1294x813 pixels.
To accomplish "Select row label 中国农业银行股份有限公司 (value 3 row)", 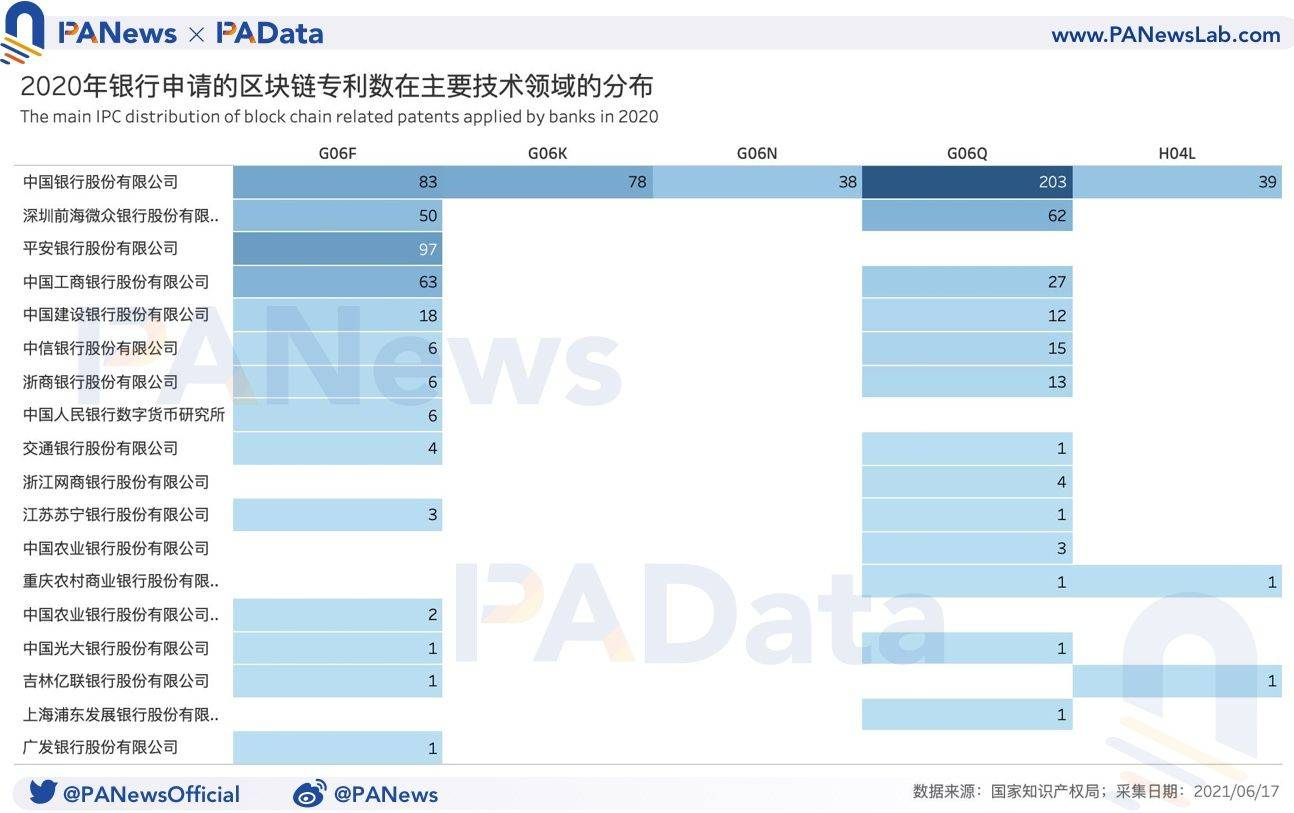I will (x=116, y=548).
